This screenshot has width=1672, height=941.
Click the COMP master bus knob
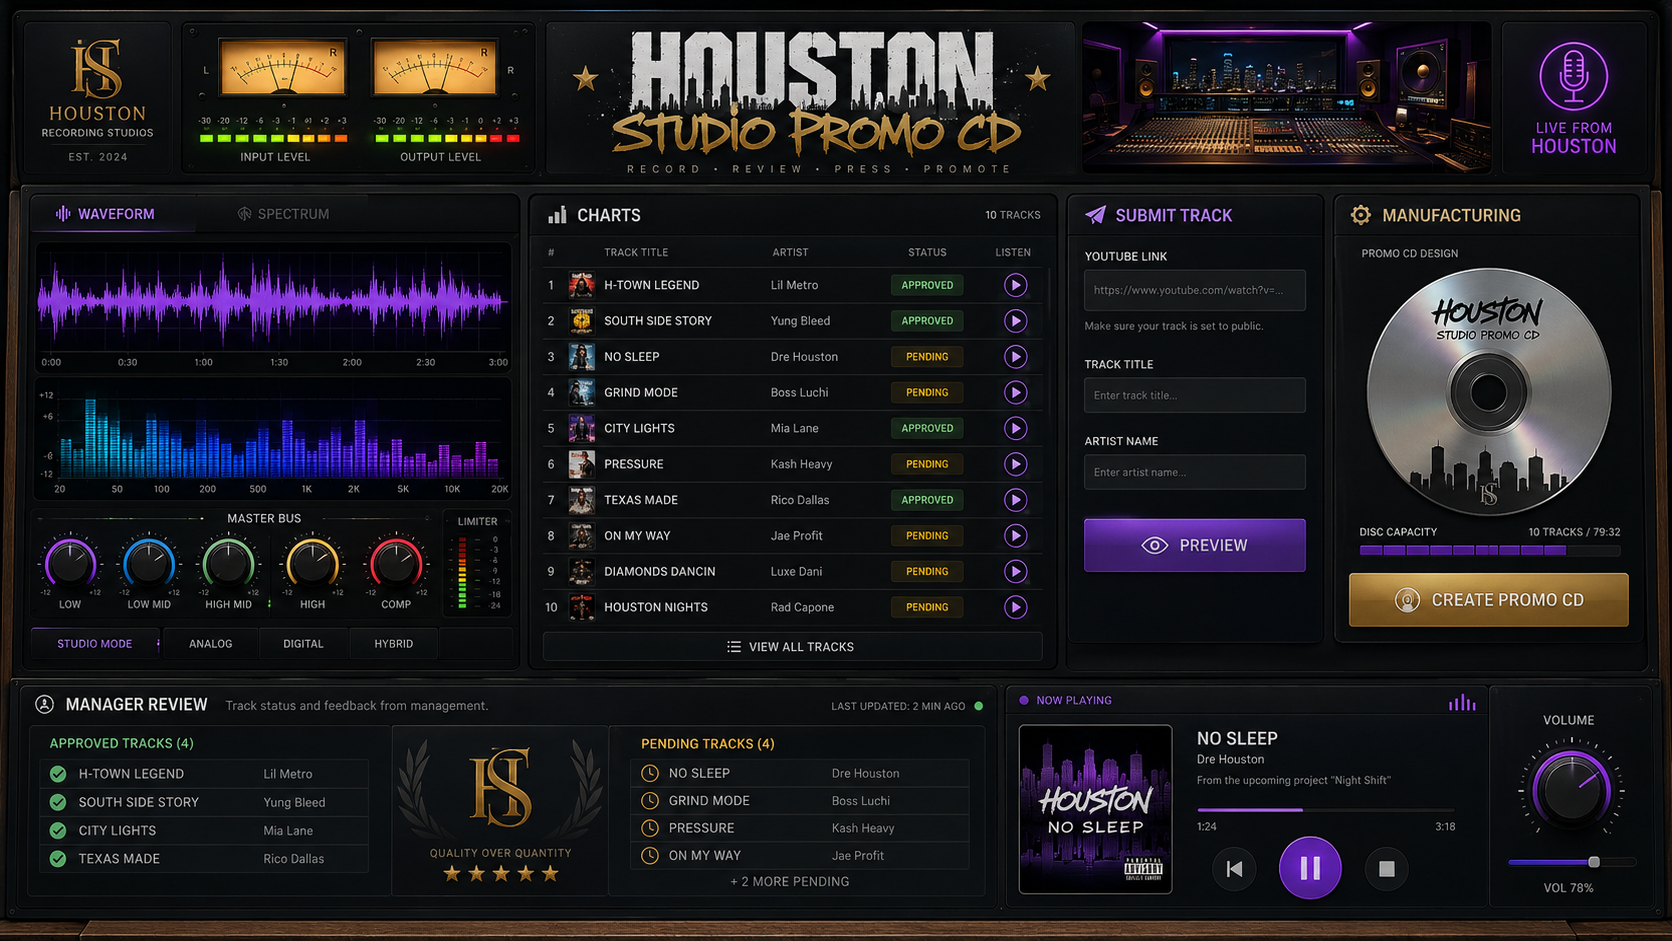point(396,564)
